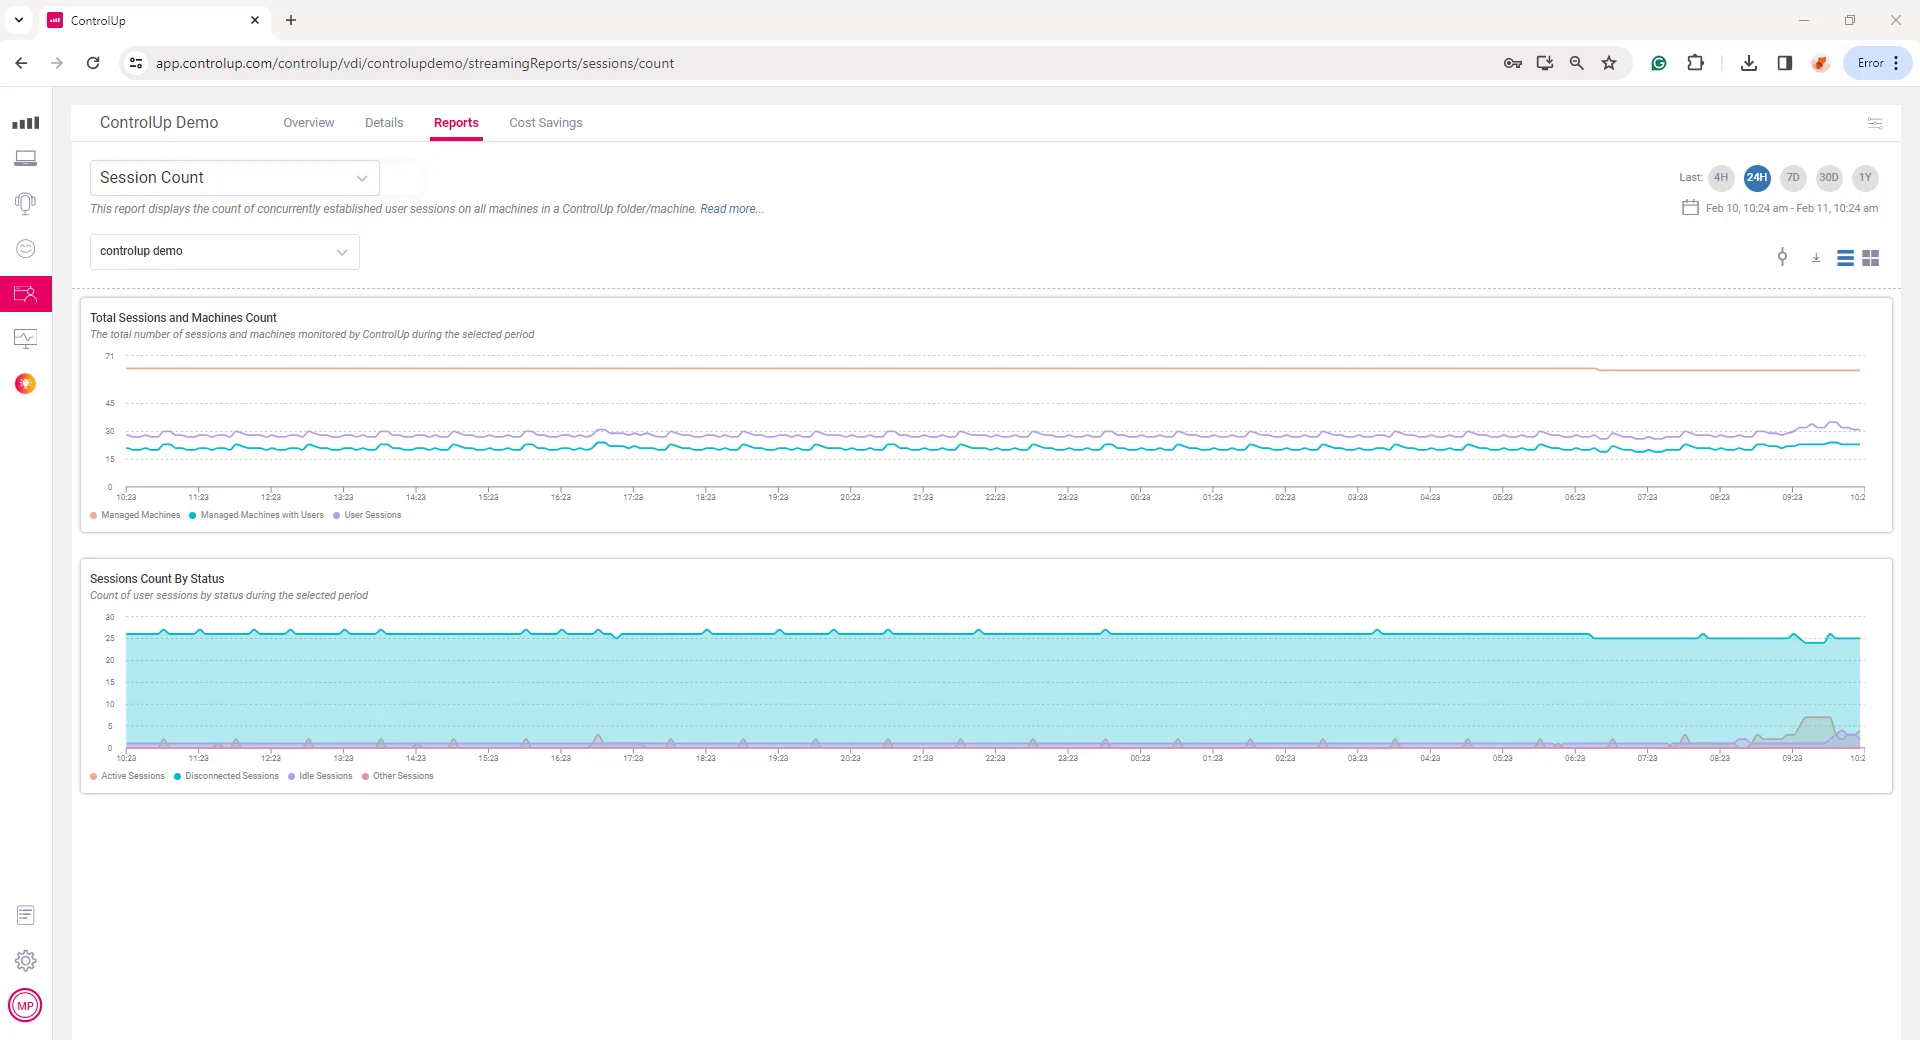The image size is (1920, 1040).
Task: Click the Grammarly extension icon
Action: point(1659,63)
